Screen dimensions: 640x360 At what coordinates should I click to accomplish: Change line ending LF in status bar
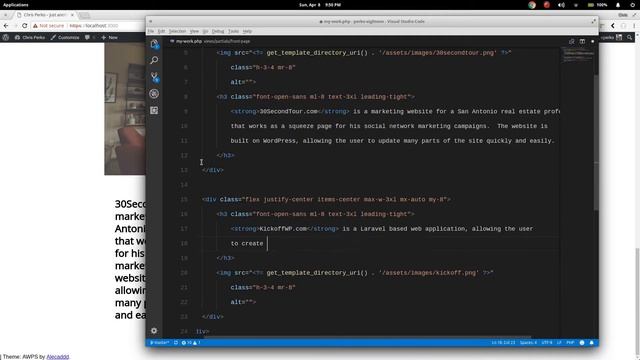tap(559, 342)
